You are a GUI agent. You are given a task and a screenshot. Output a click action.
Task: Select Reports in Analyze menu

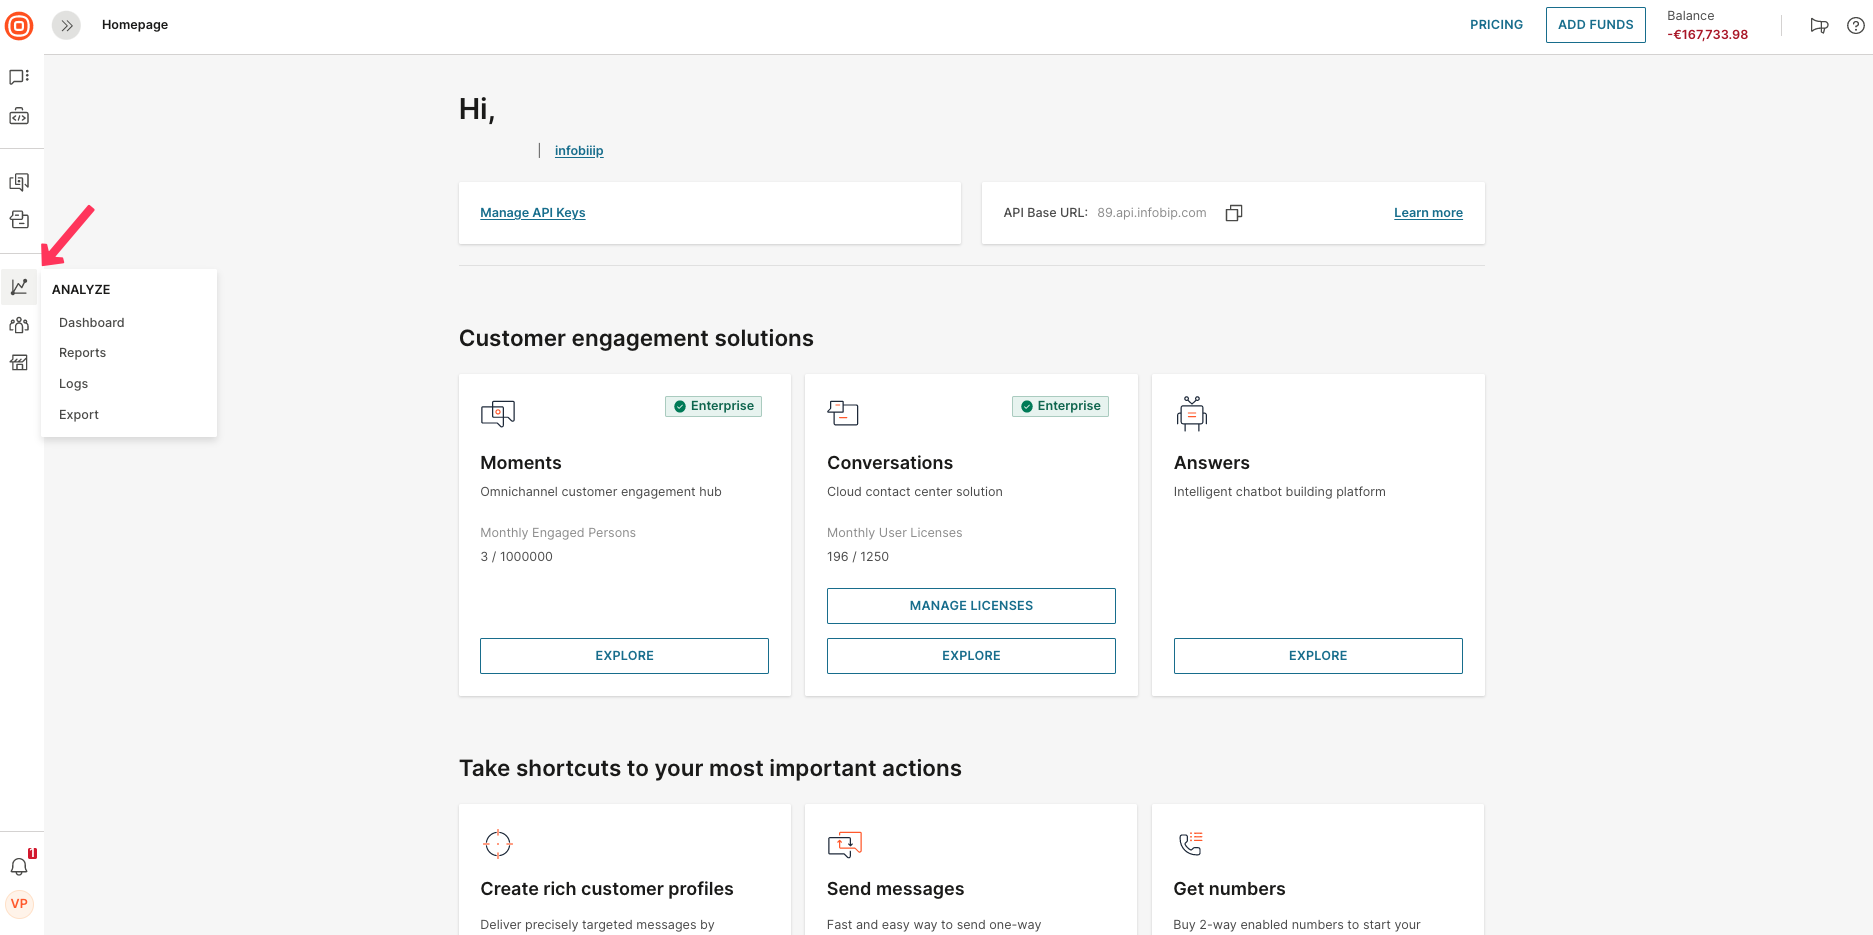tap(82, 353)
